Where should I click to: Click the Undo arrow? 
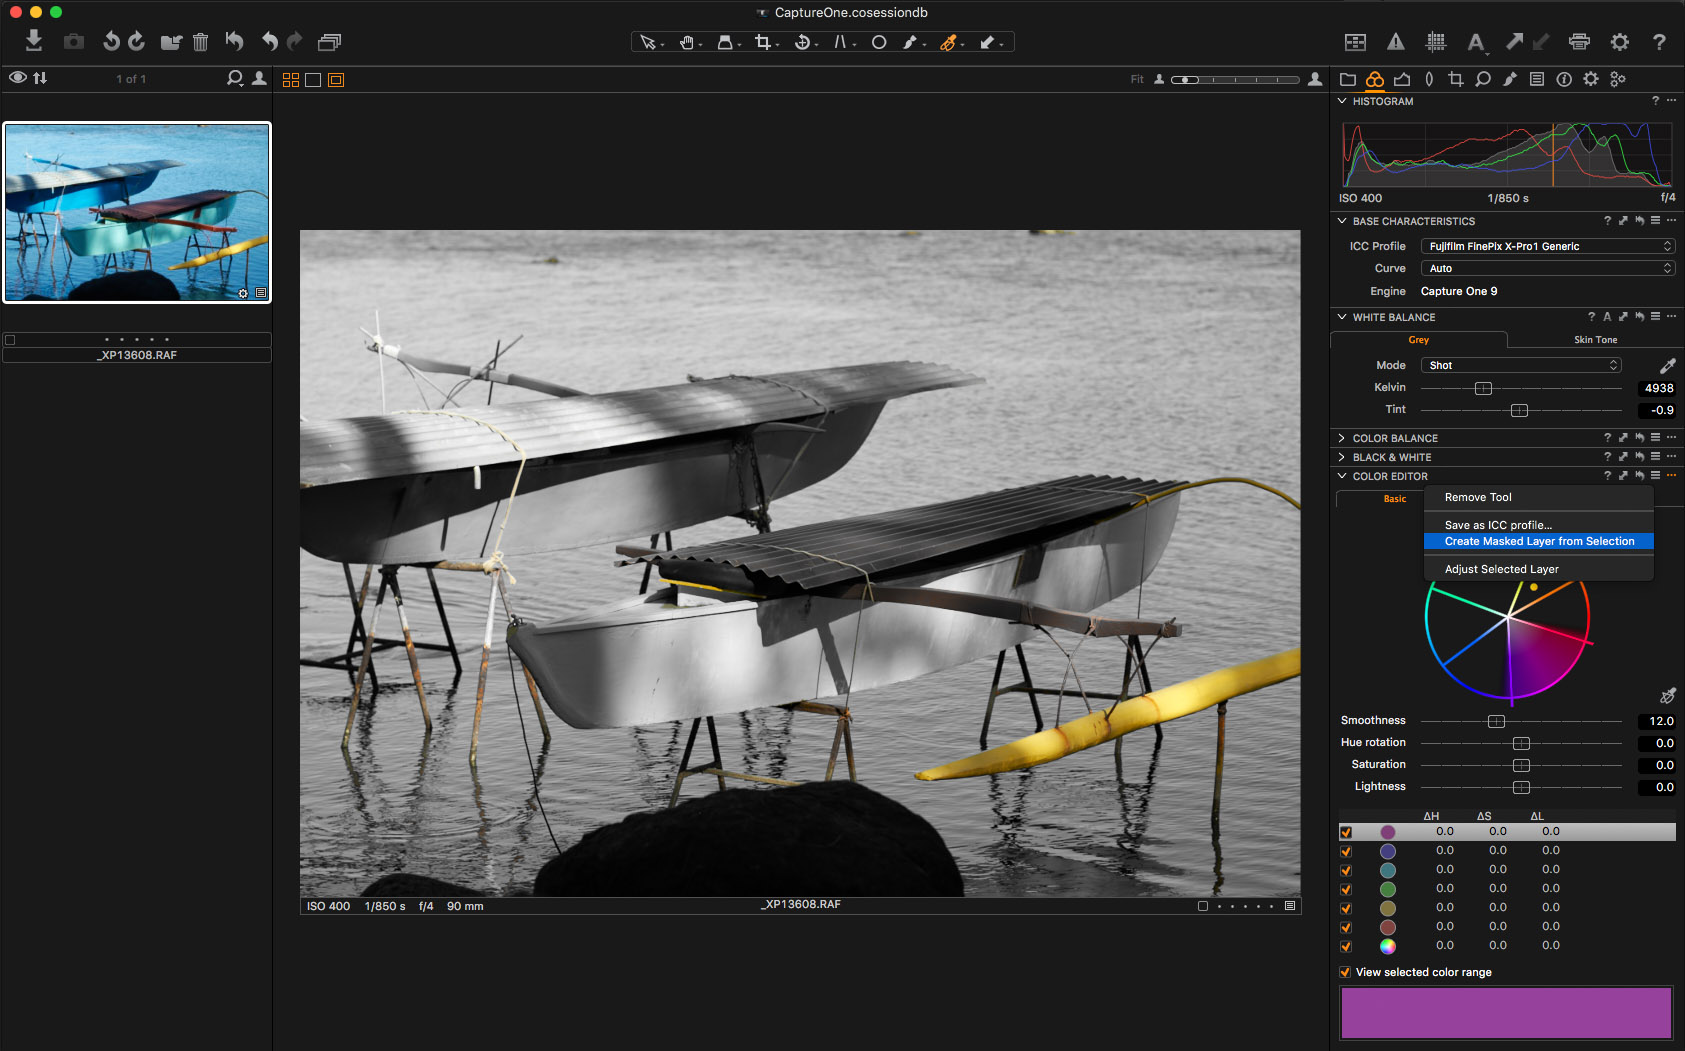(x=269, y=41)
